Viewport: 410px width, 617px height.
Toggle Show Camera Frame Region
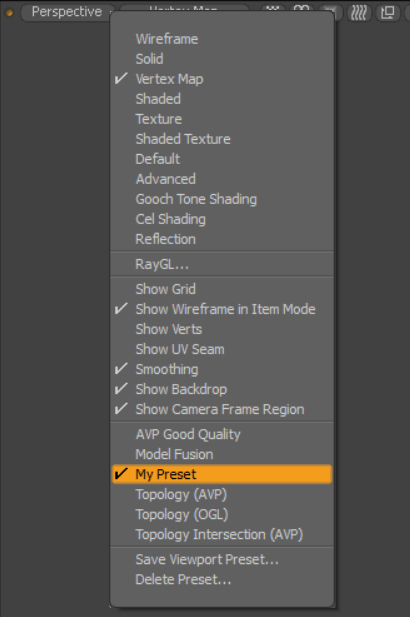point(222,410)
